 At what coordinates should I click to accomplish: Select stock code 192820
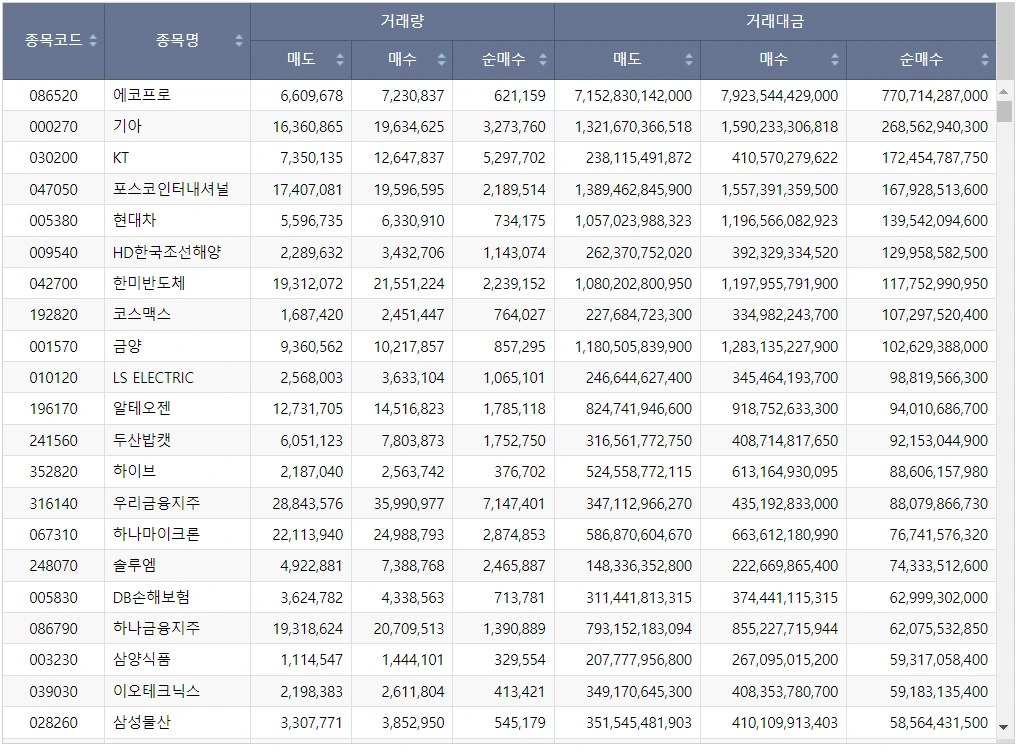tap(53, 316)
